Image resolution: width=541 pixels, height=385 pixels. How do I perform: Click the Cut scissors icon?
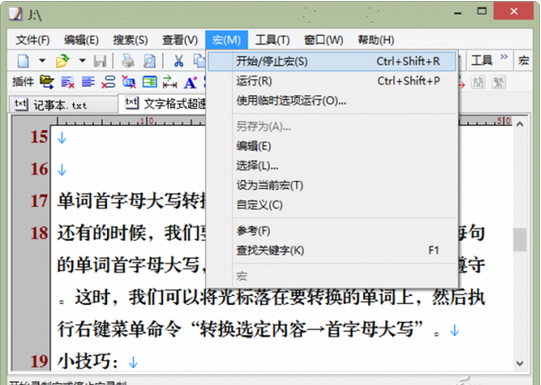[x=178, y=61]
